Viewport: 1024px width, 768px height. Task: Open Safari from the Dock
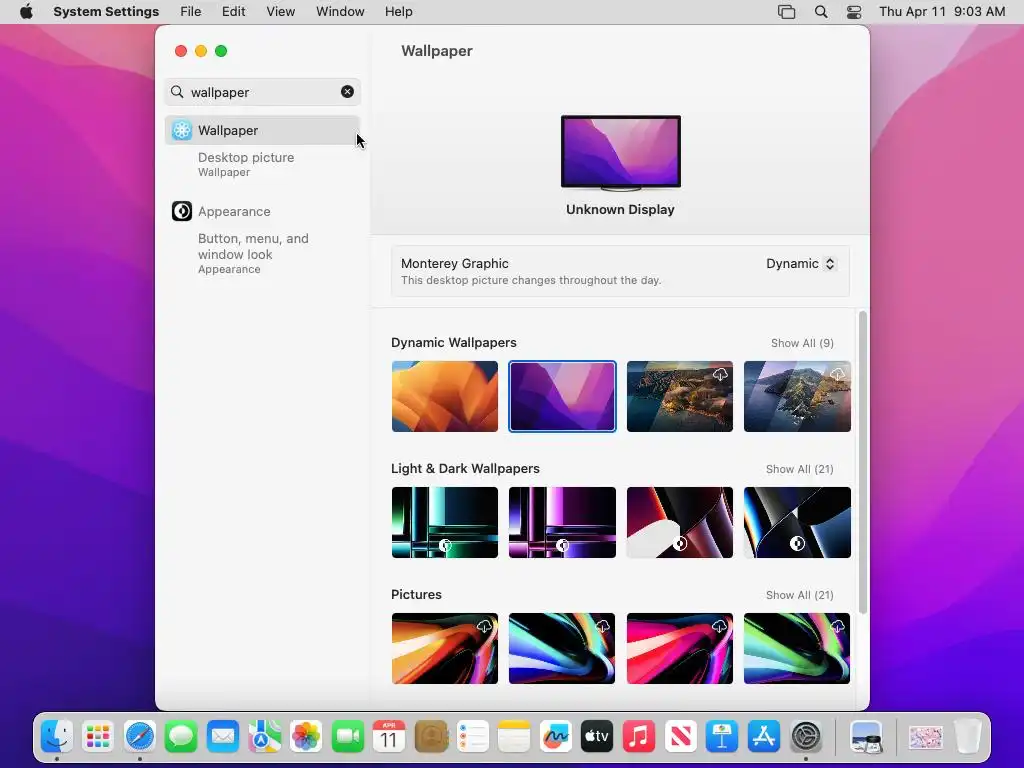point(140,737)
